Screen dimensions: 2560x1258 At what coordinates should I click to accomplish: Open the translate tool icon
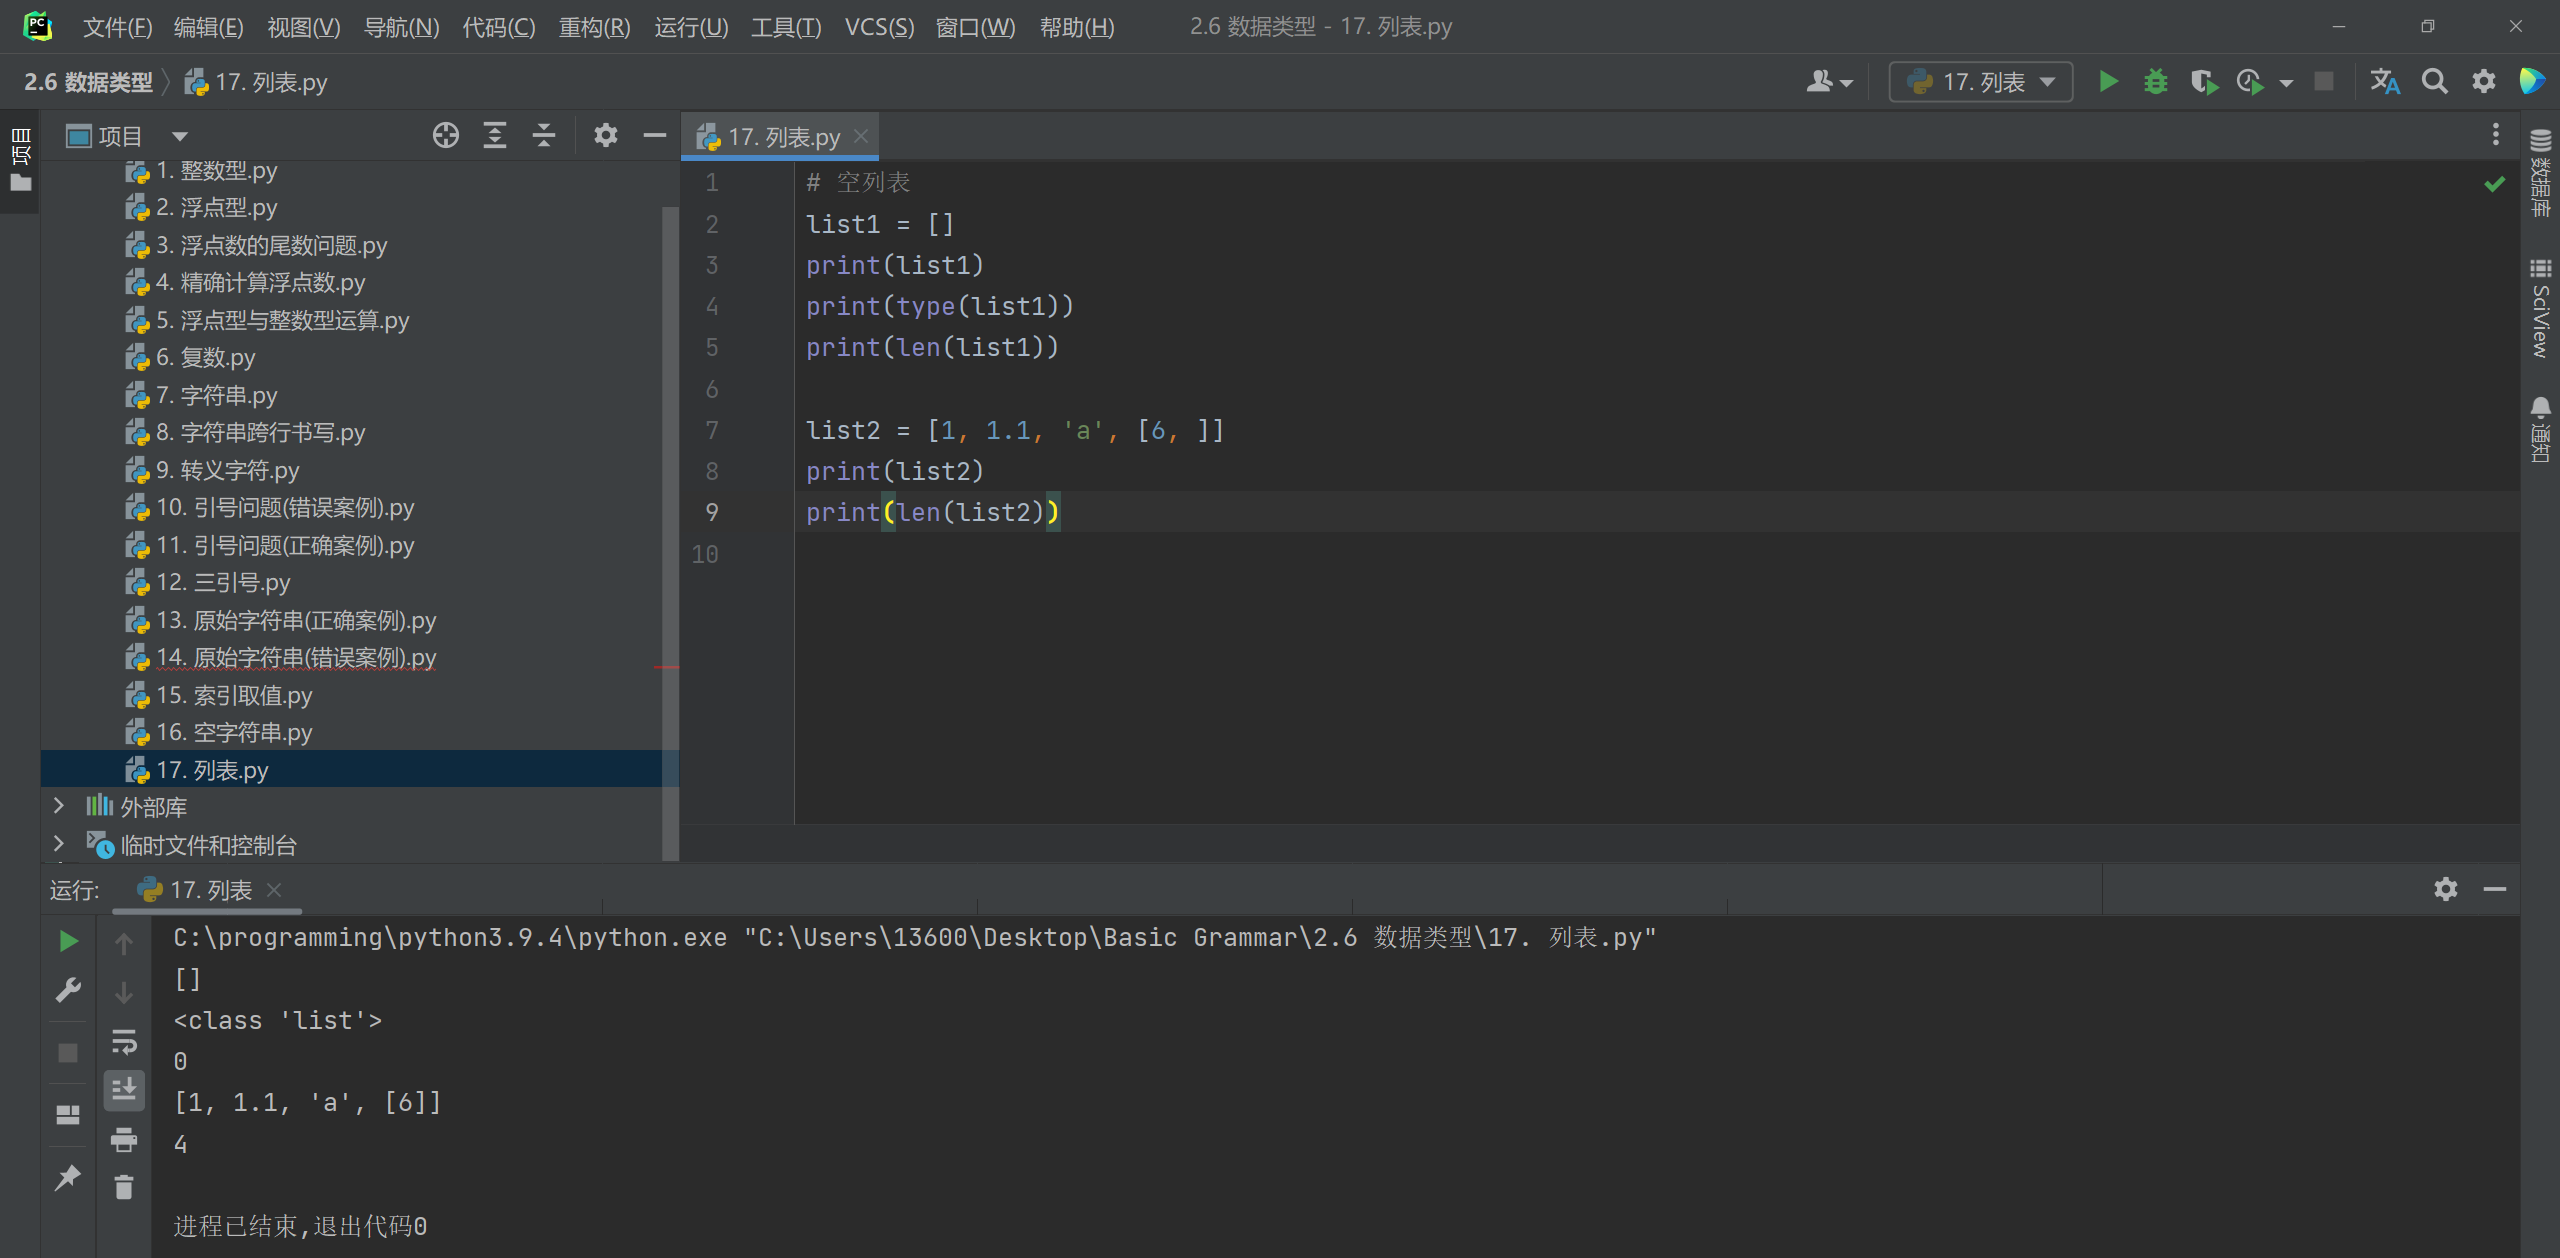(x=2385, y=81)
